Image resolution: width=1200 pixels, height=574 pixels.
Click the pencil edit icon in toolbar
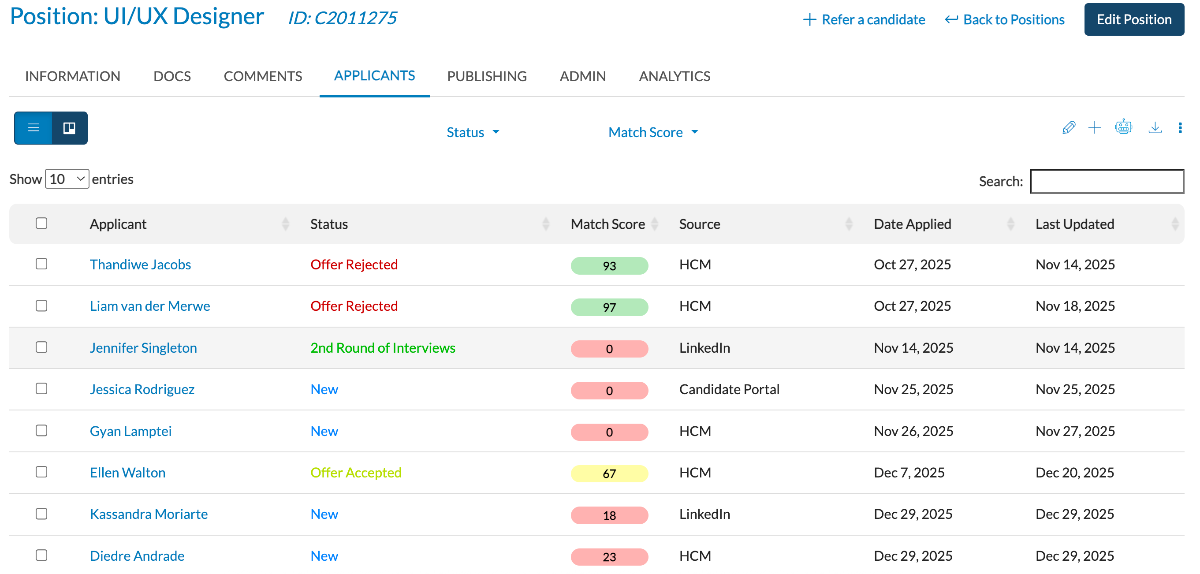(x=1069, y=127)
